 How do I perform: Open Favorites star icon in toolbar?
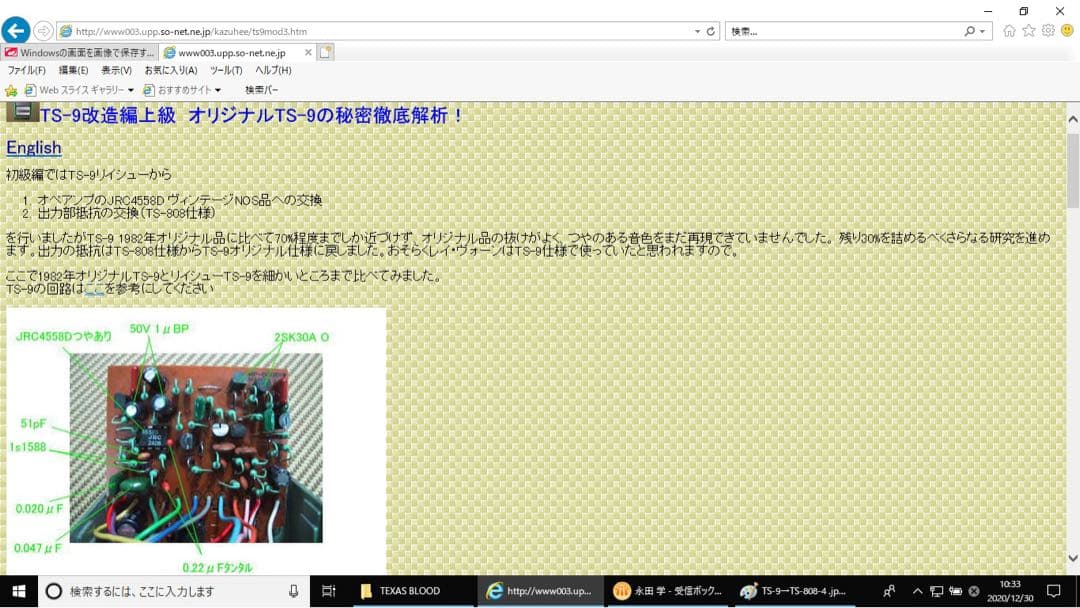(x=1028, y=31)
